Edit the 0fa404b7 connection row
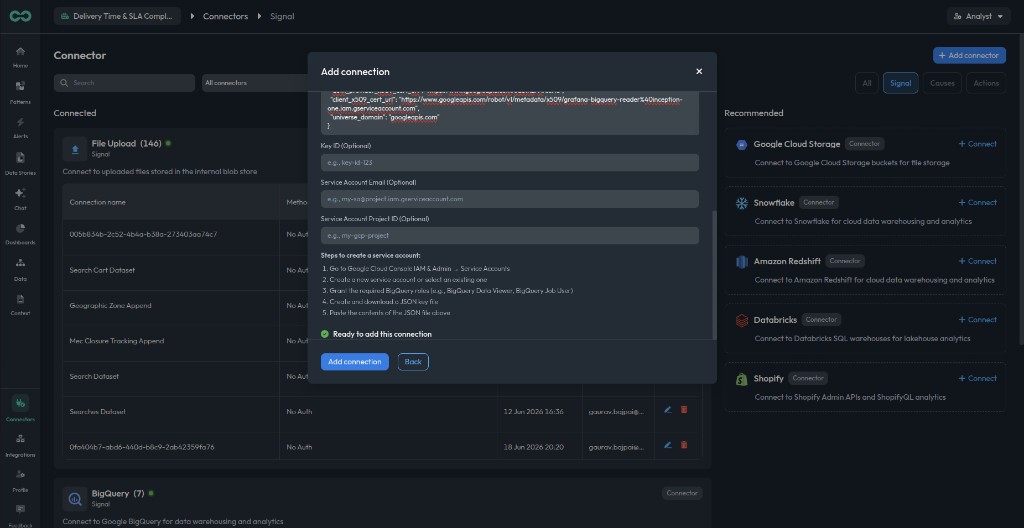 [667, 445]
